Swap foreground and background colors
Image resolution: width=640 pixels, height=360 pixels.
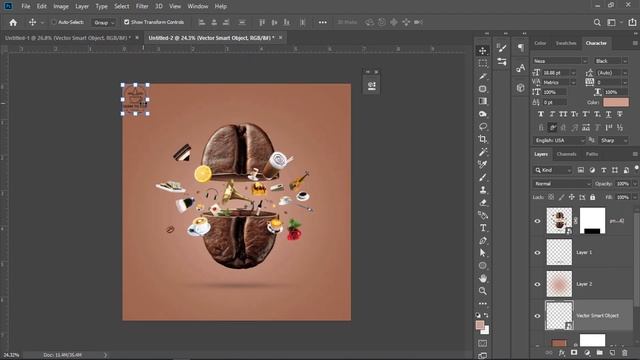(486, 315)
